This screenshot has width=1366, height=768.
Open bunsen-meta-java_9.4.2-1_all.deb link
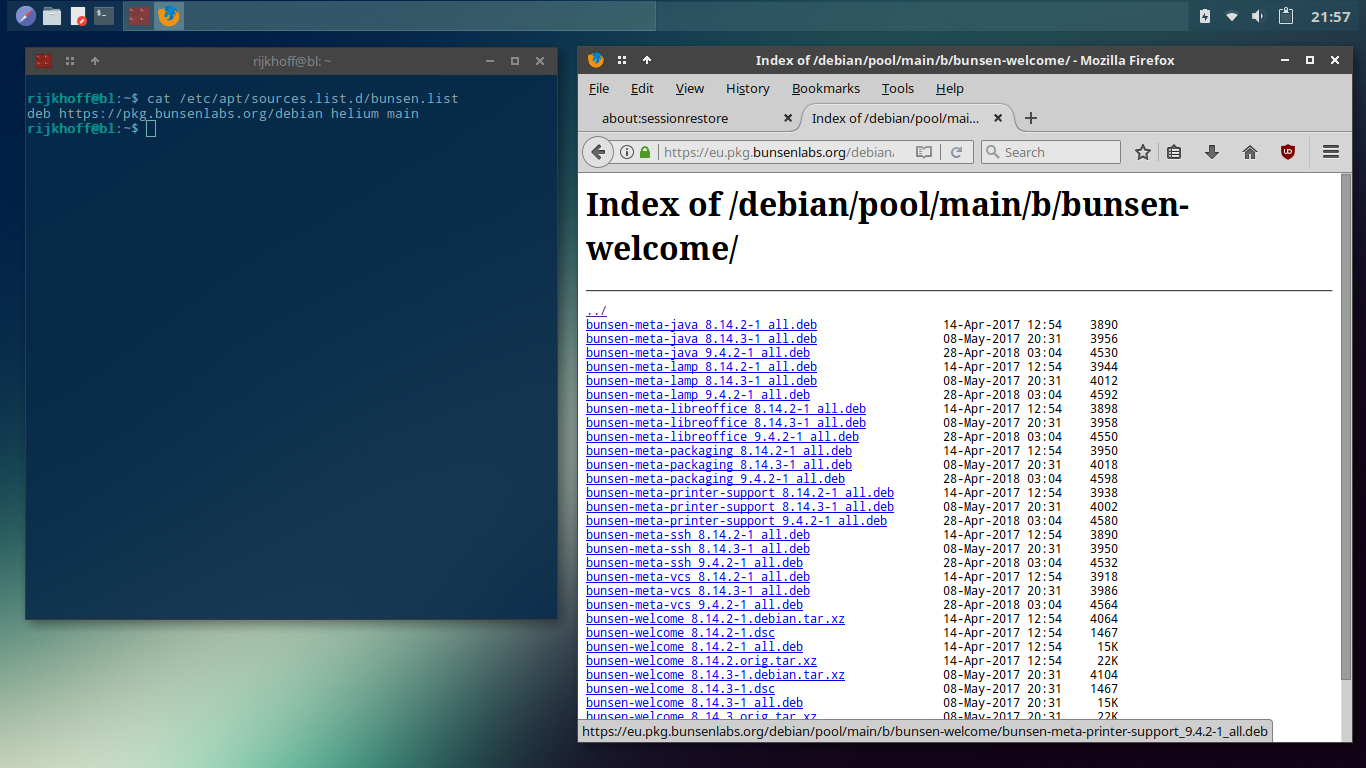point(698,353)
